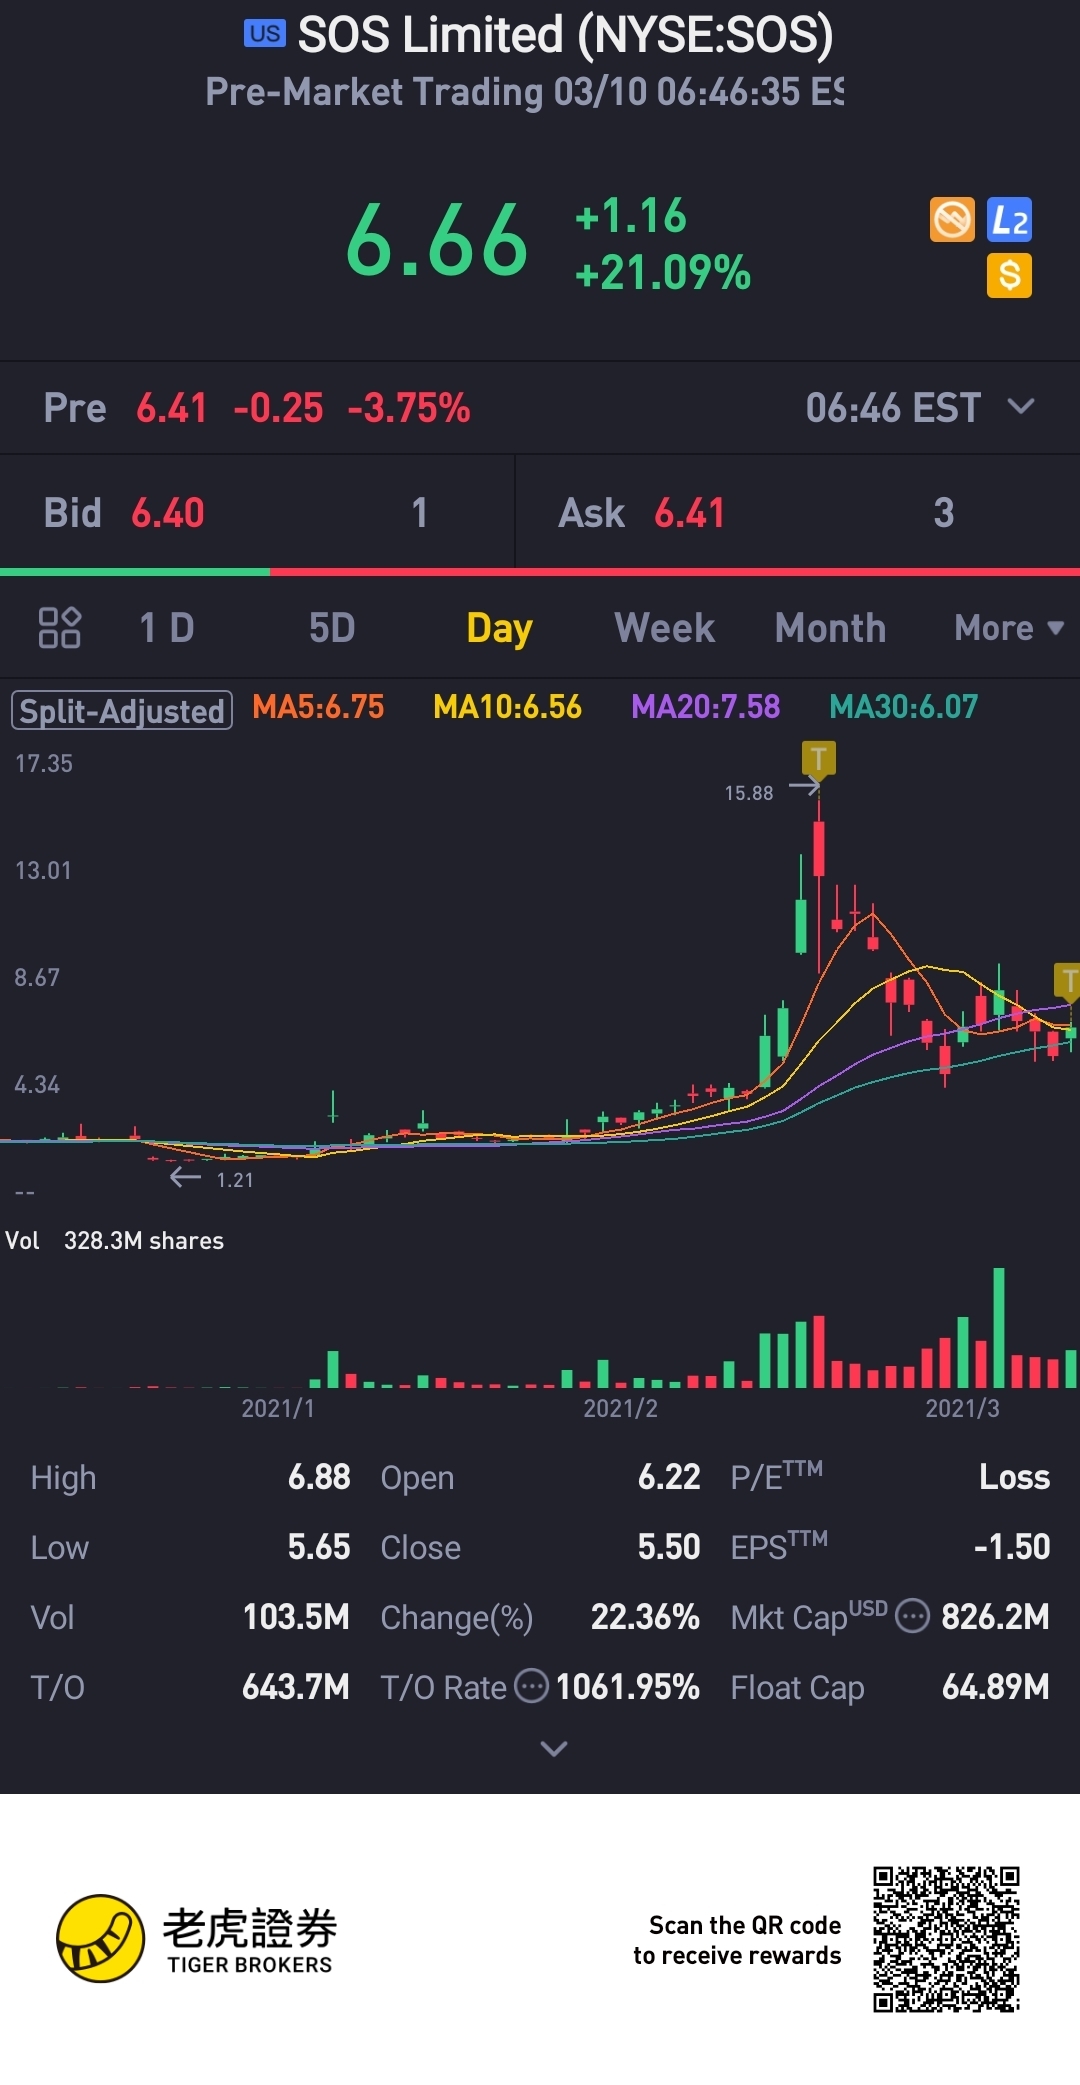Toggle the Split-Adjusted button

(x=122, y=710)
